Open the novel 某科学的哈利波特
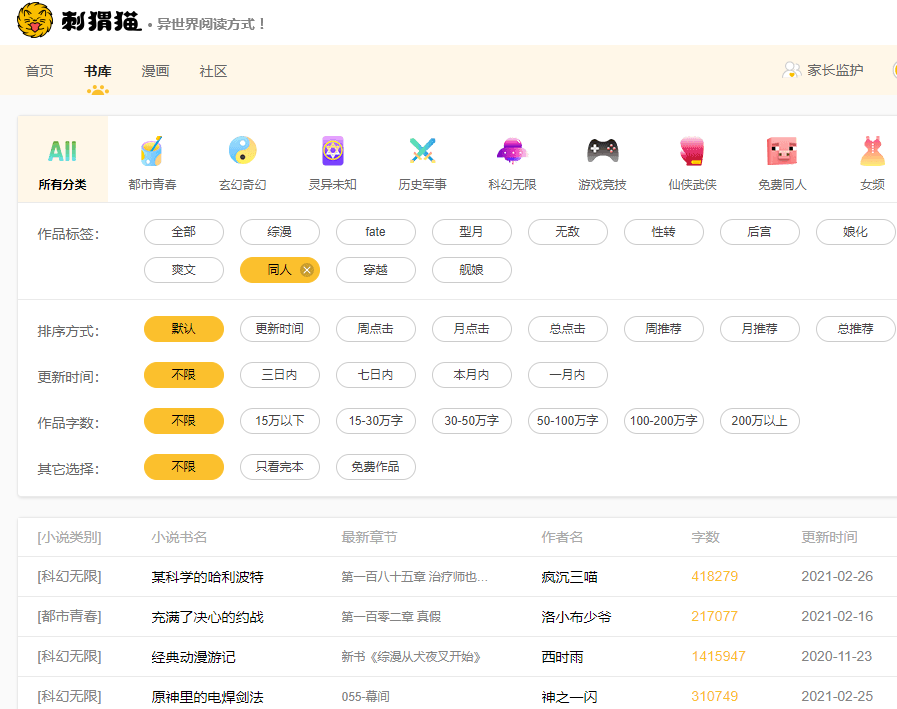897x709 pixels. (207, 578)
